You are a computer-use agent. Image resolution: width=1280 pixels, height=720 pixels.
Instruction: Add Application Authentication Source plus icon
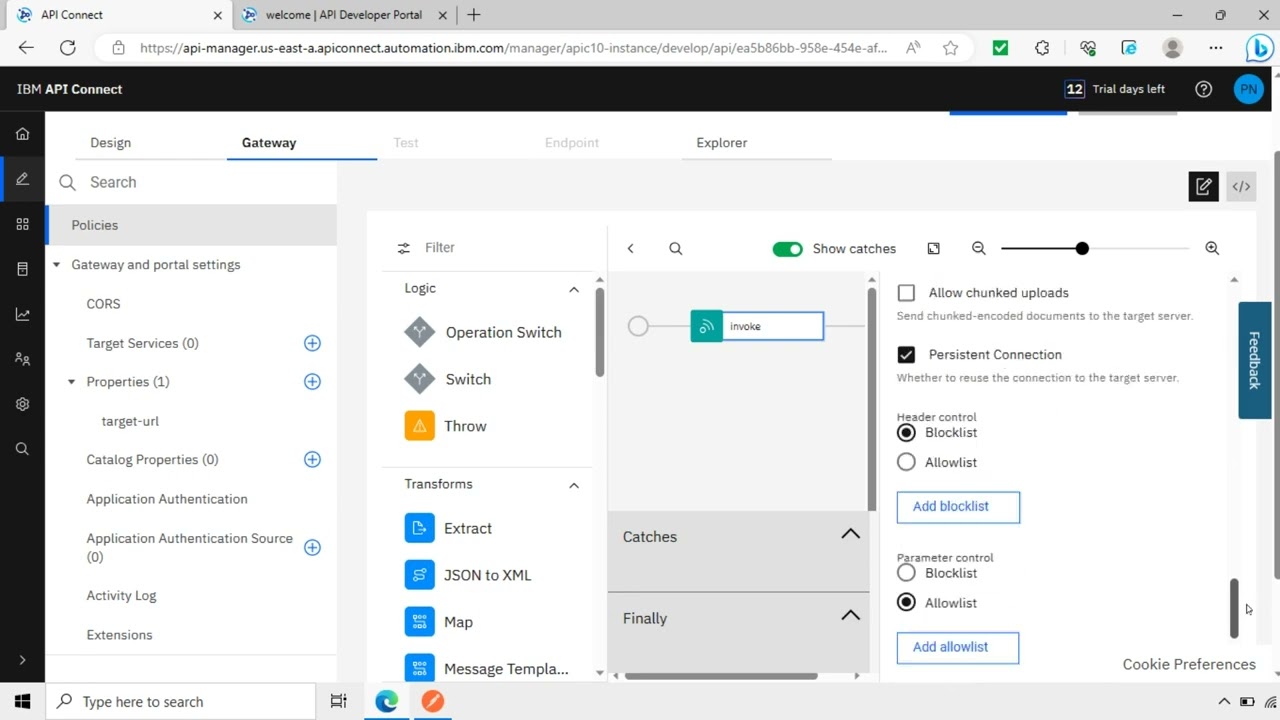[312, 547]
